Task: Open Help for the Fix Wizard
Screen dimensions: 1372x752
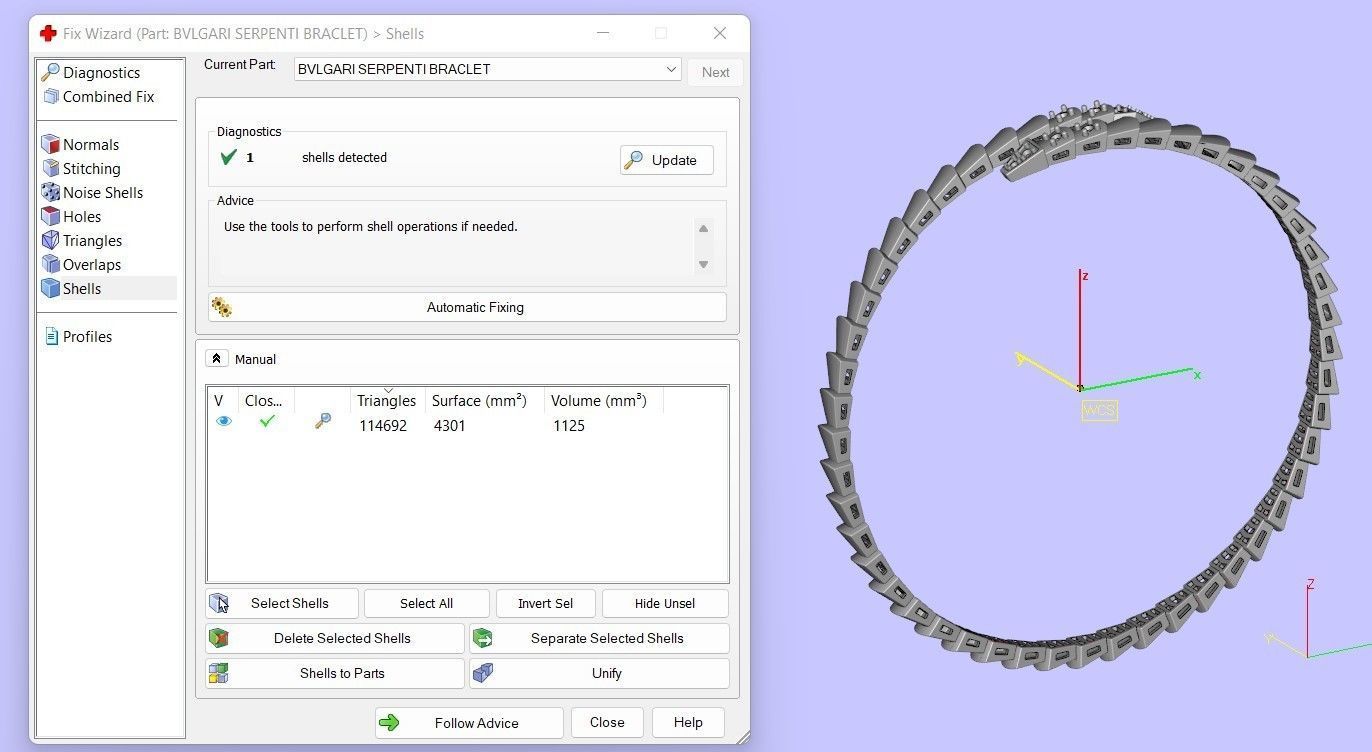Action: (688, 722)
